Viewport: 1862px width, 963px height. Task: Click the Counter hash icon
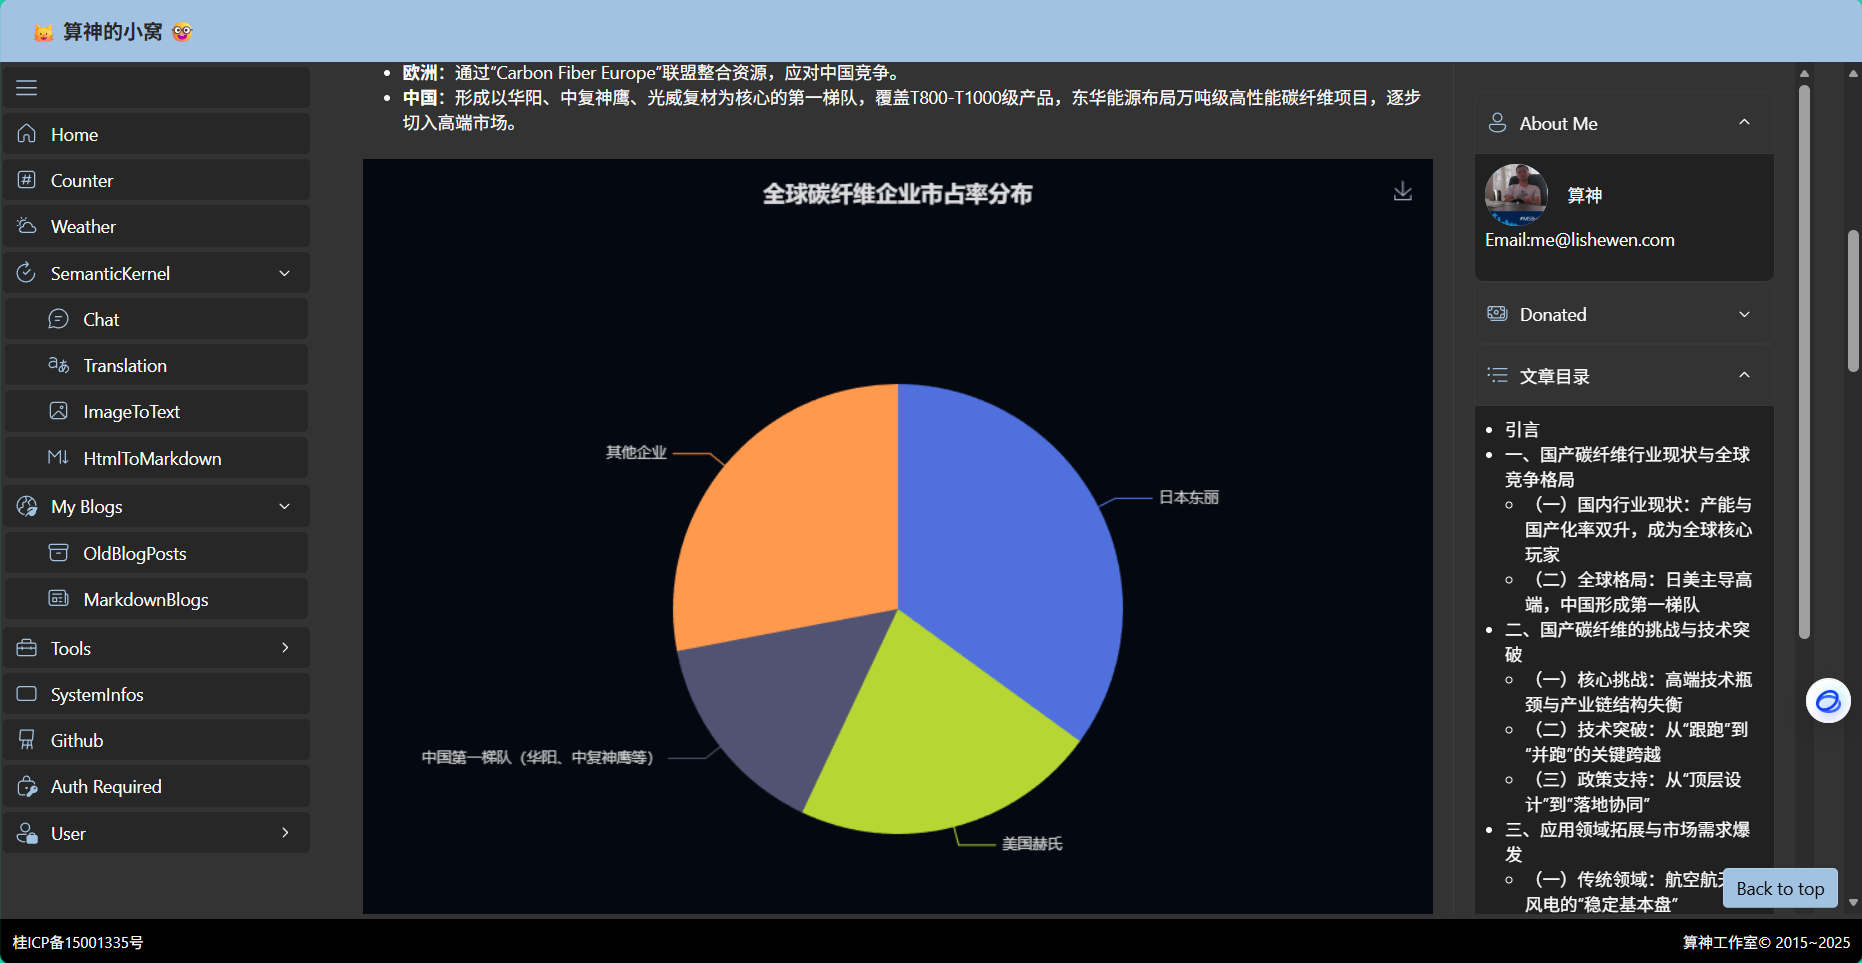[x=27, y=181]
